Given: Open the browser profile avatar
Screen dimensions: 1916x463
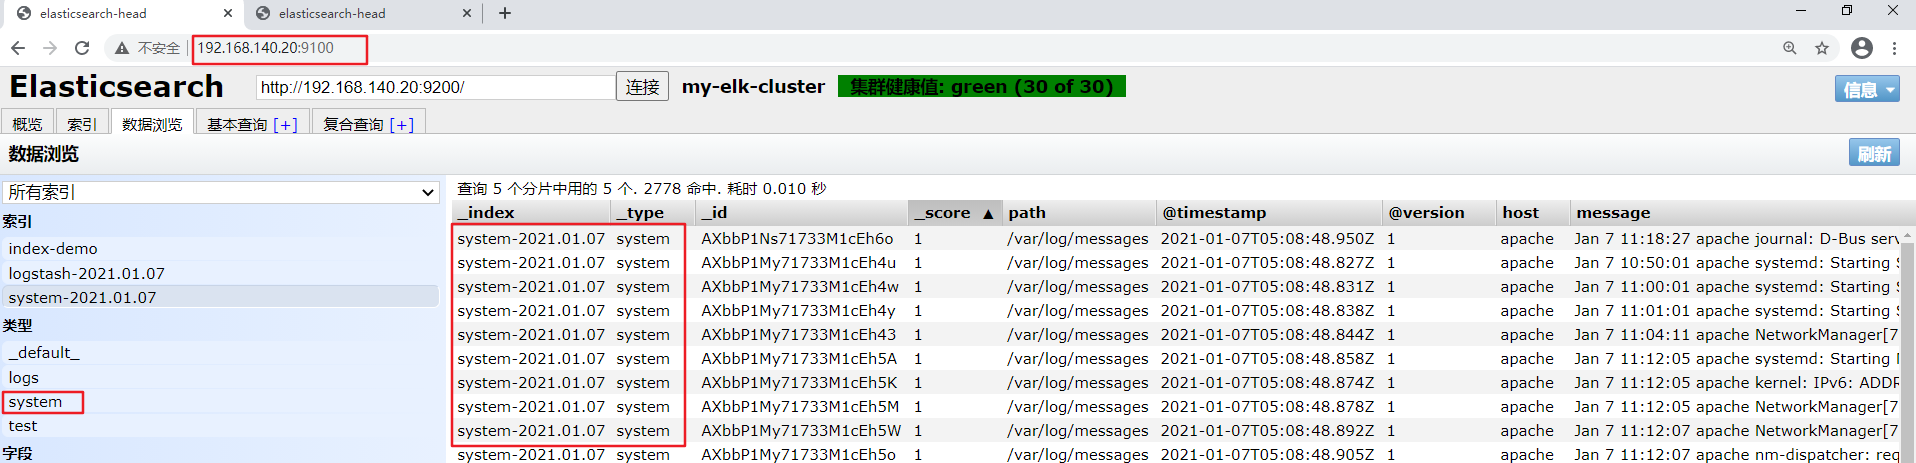Looking at the screenshot, I should pos(1862,48).
